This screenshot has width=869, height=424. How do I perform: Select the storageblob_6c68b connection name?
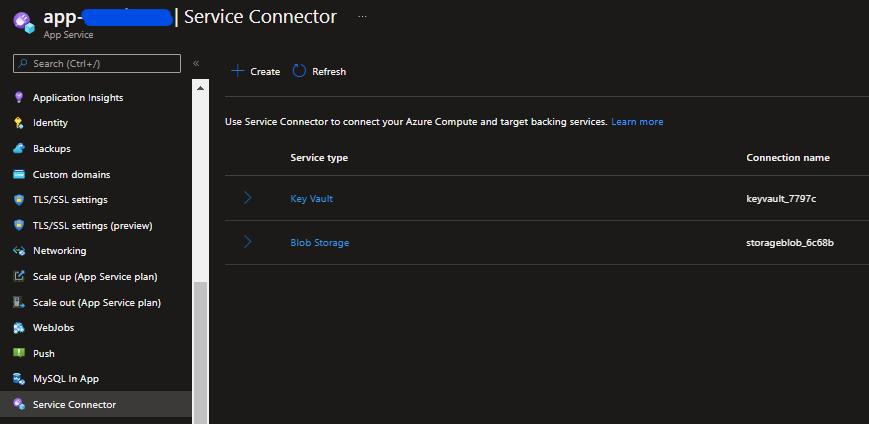pyautogui.click(x=790, y=243)
